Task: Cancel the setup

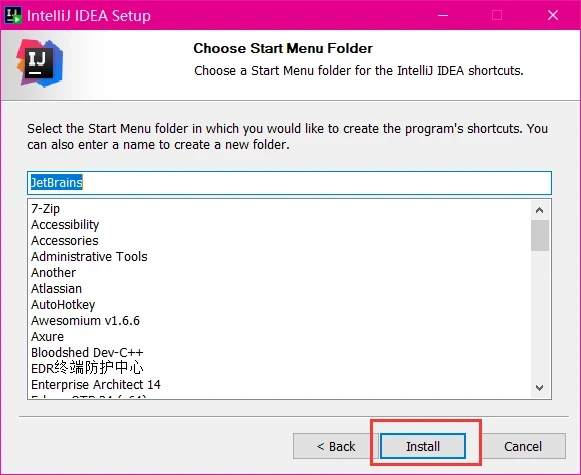Action: coord(523,446)
